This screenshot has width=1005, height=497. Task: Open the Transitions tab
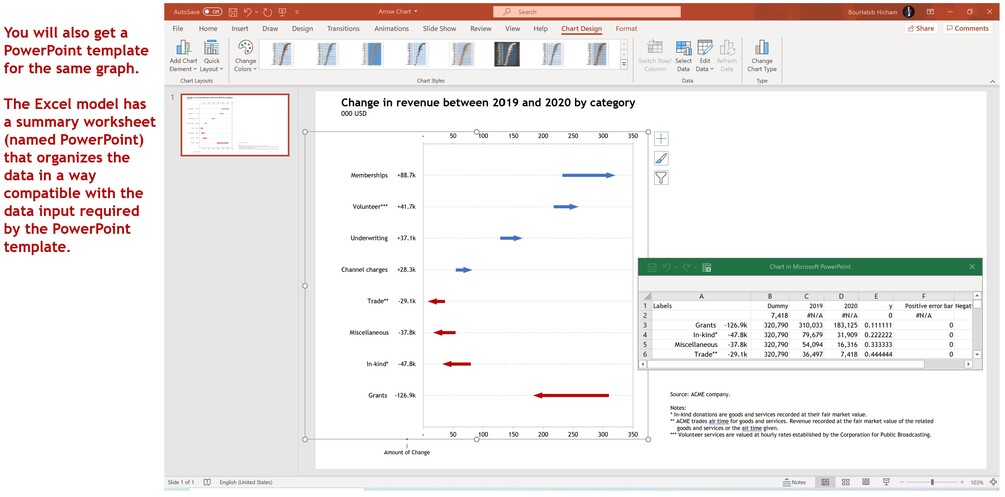[344, 29]
